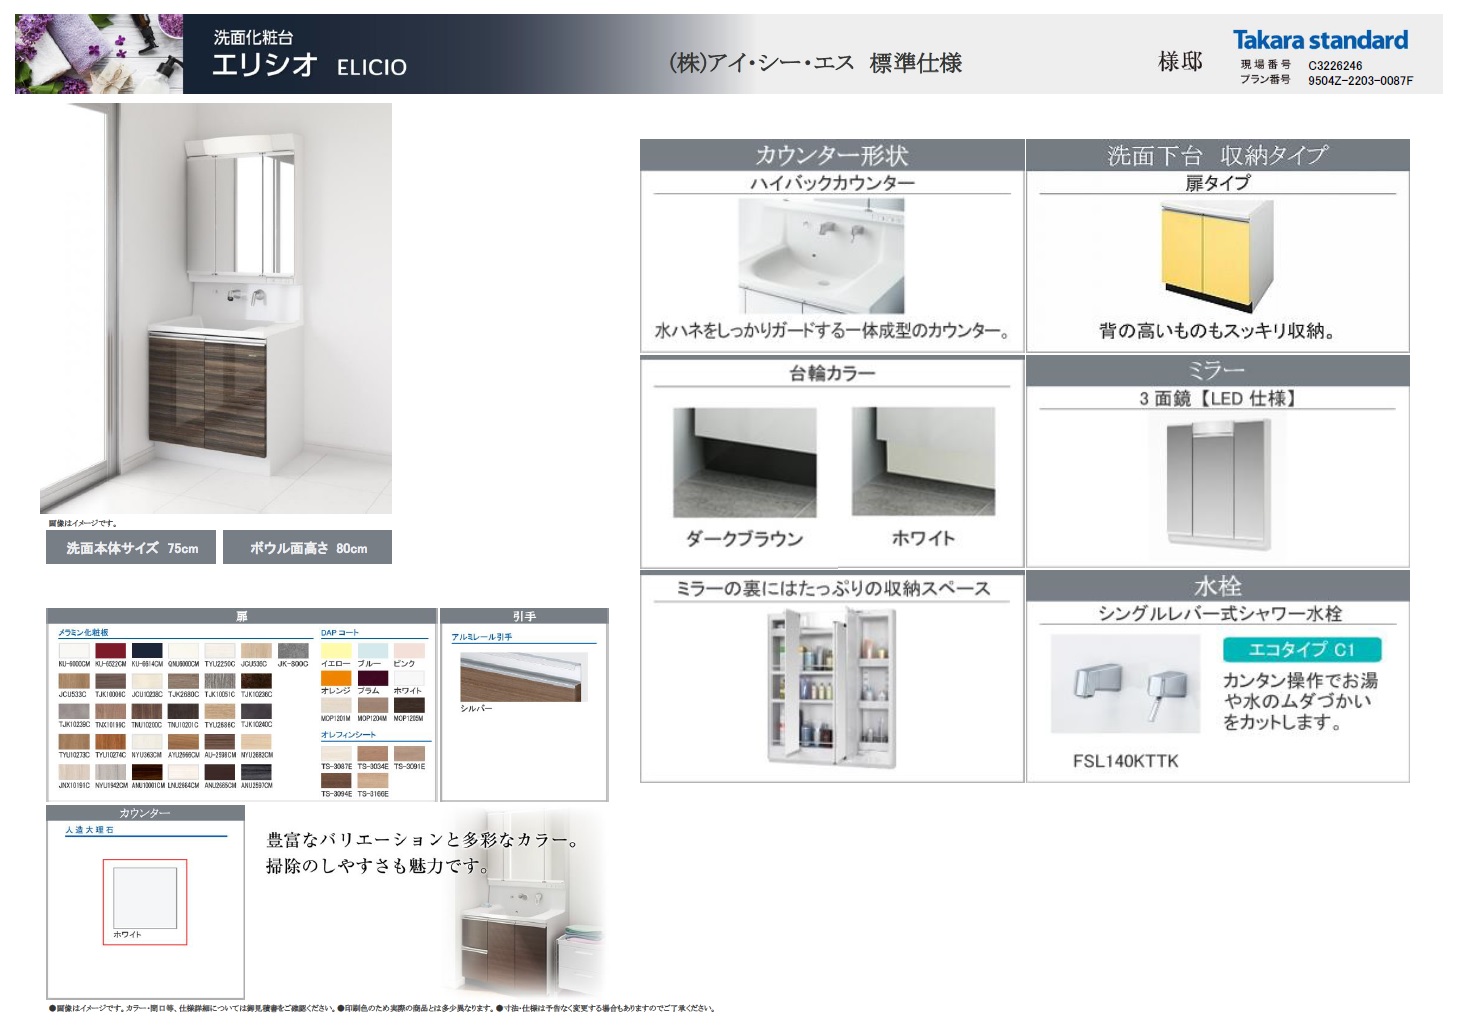Pick the TS-3094E dark olefin swatch
The width and height of the screenshot is (1457, 1029).
click(336, 780)
